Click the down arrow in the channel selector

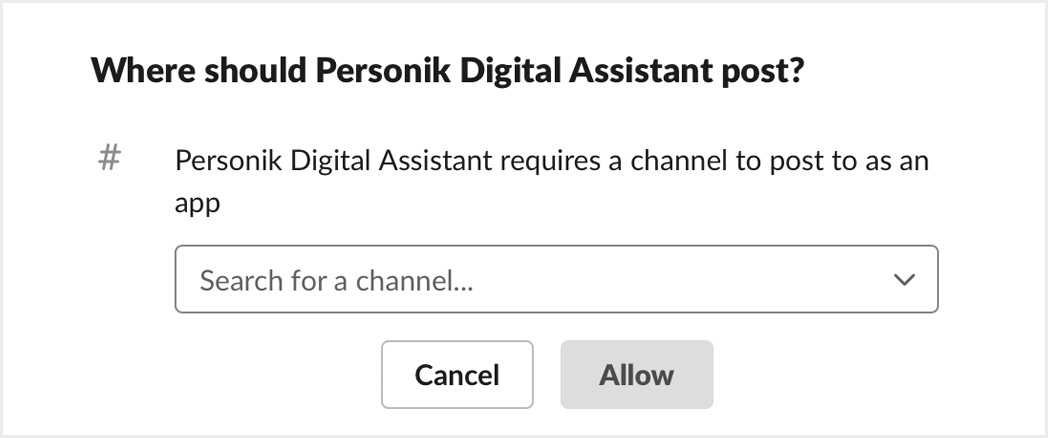pos(904,280)
